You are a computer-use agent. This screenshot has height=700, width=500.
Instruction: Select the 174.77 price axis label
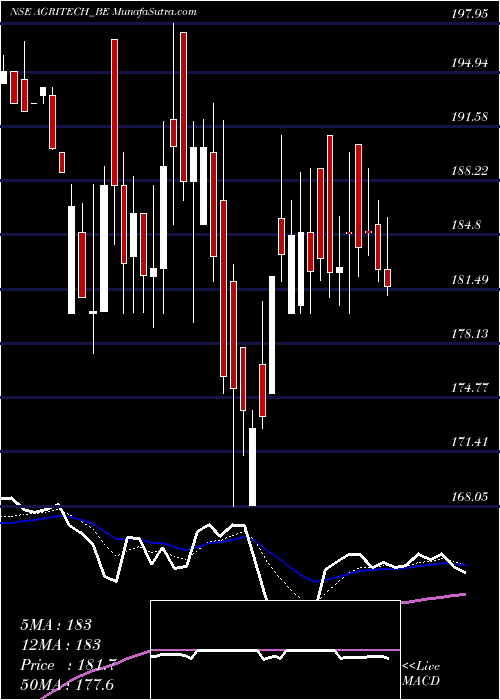(x=469, y=388)
